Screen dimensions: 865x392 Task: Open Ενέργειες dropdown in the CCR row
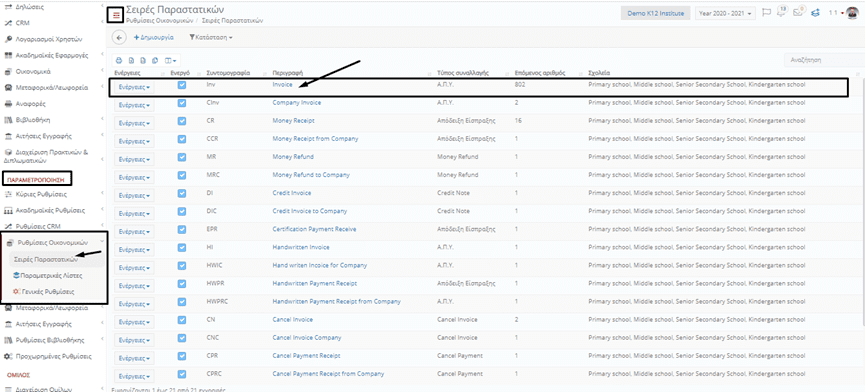(135, 141)
